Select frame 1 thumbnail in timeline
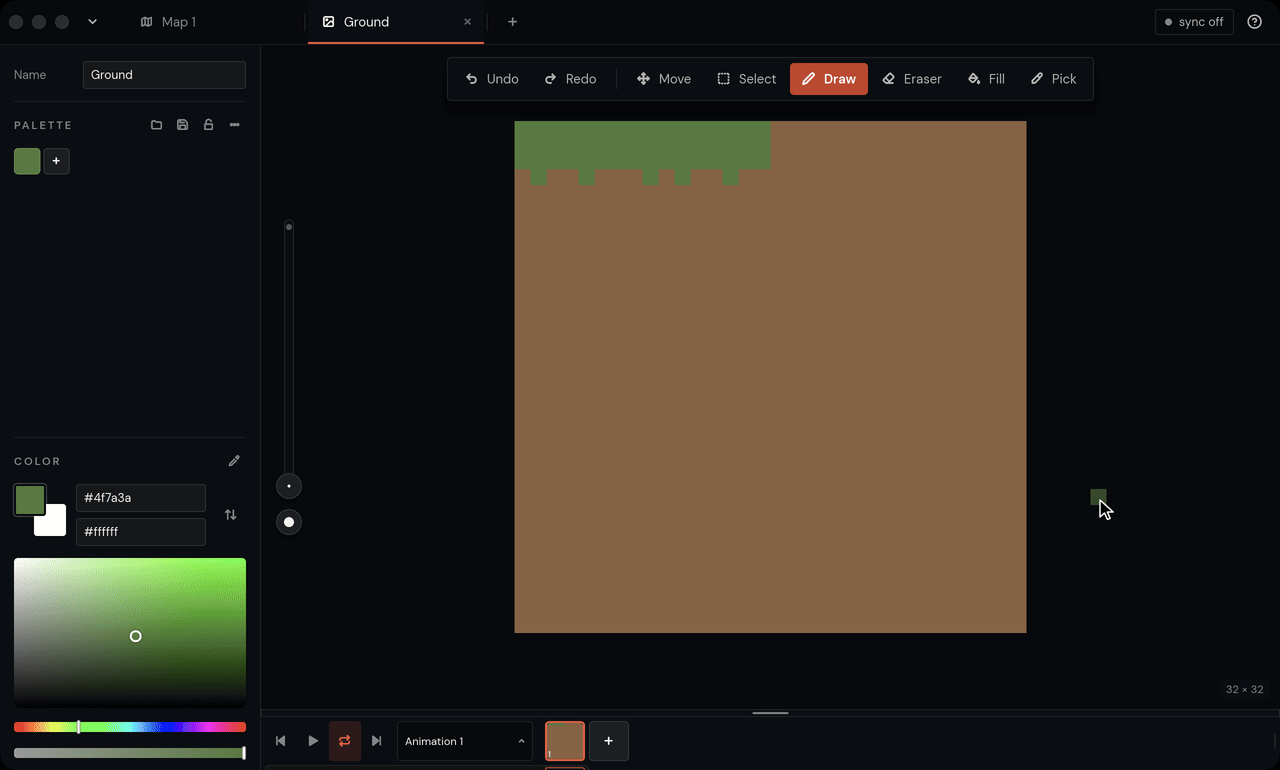This screenshot has height=770, width=1280. pyautogui.click(x=565, y=741)
